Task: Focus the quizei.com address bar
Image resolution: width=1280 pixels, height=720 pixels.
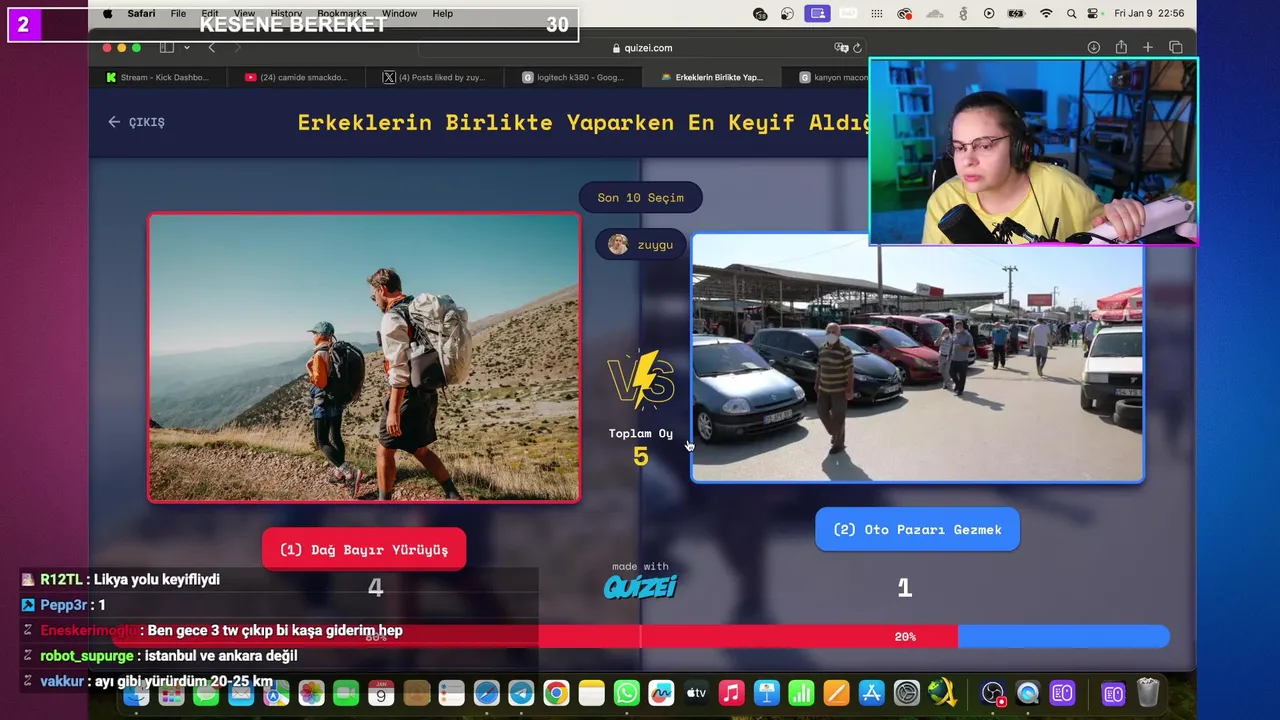Action: click(x=641, y=48)
